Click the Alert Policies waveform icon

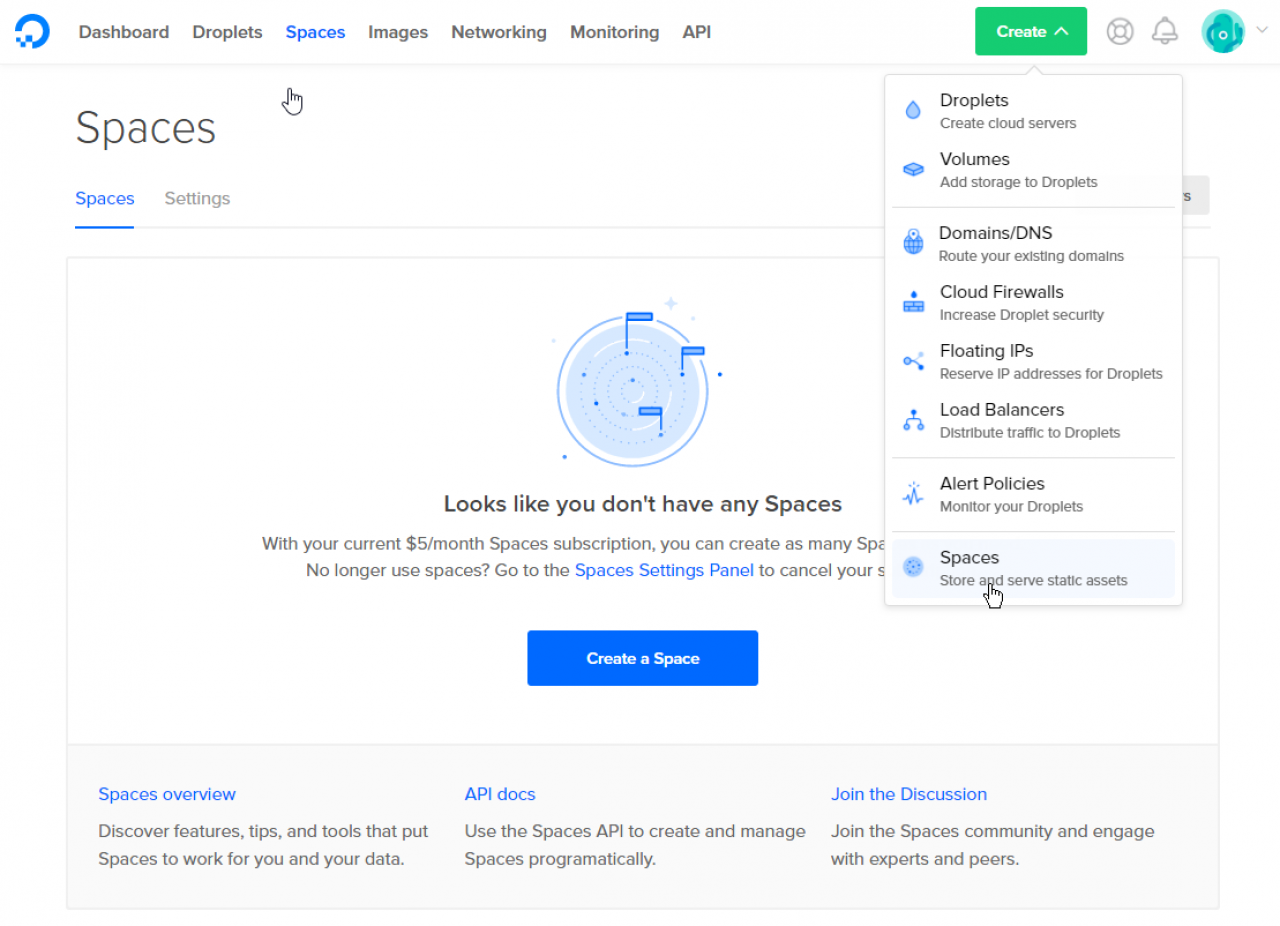913,493
